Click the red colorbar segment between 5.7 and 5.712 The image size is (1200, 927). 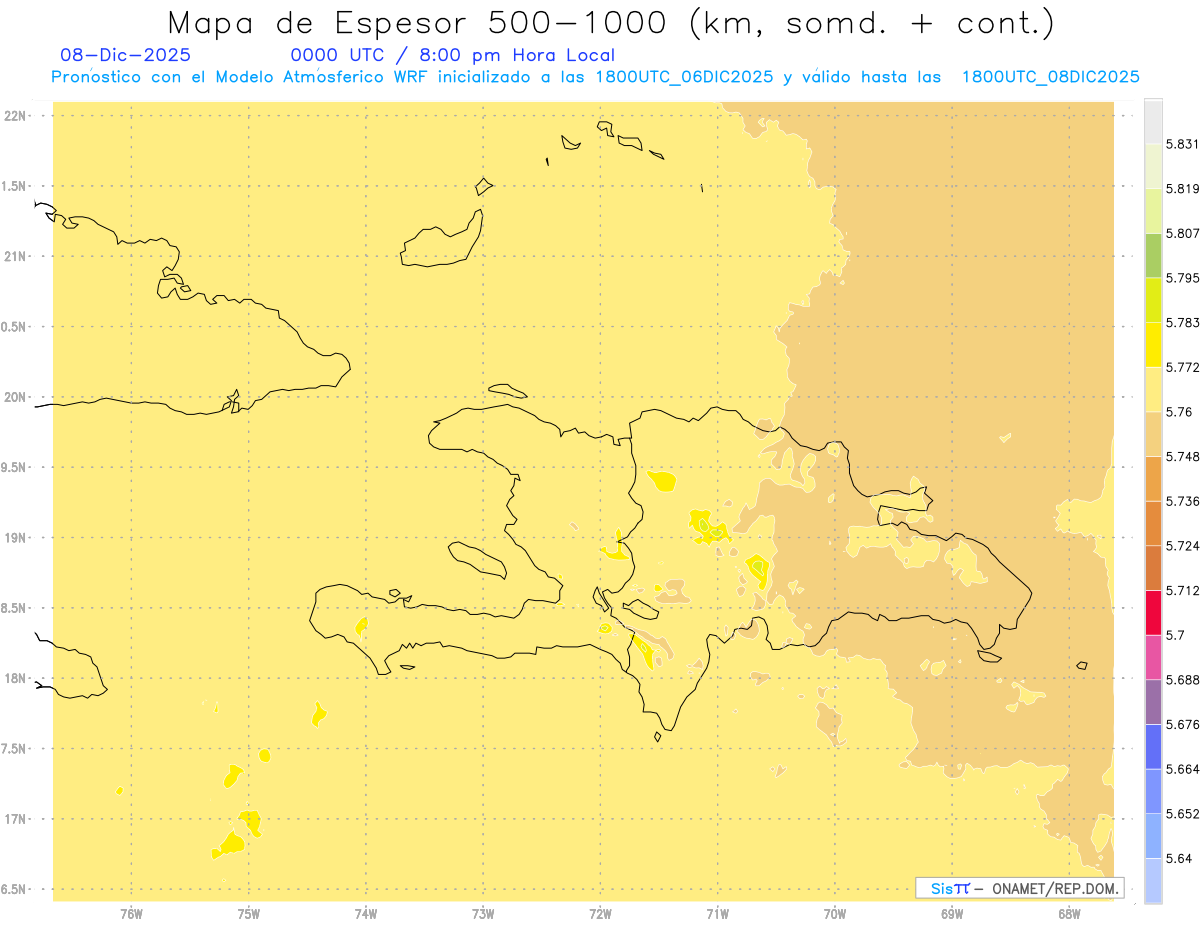(1153, 612)
